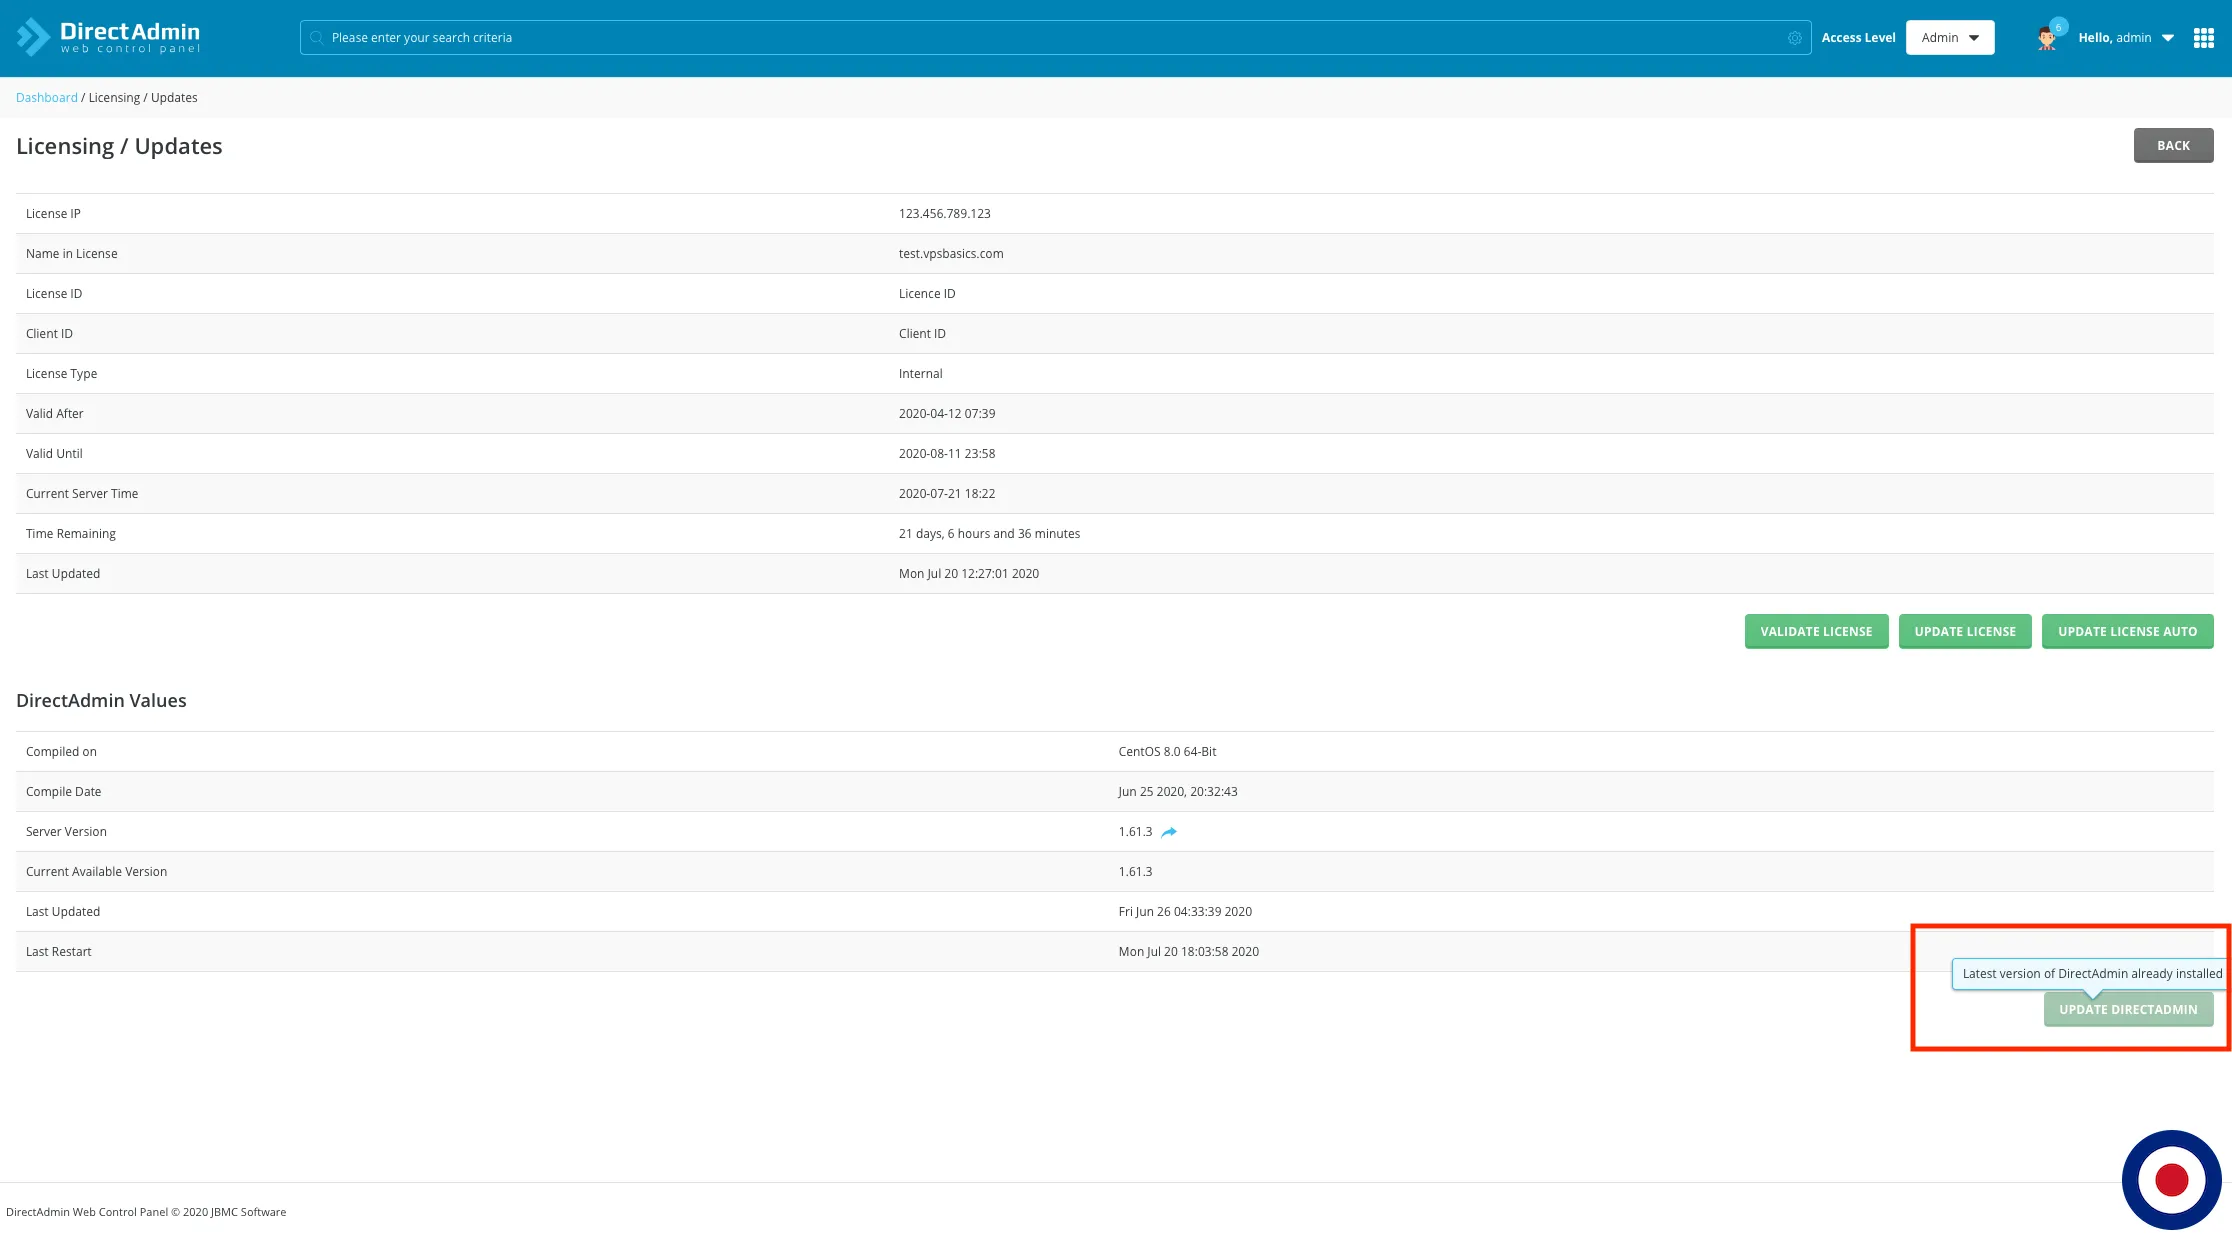
Task: Focus the search criteria input field
Action: (1050, 38)
